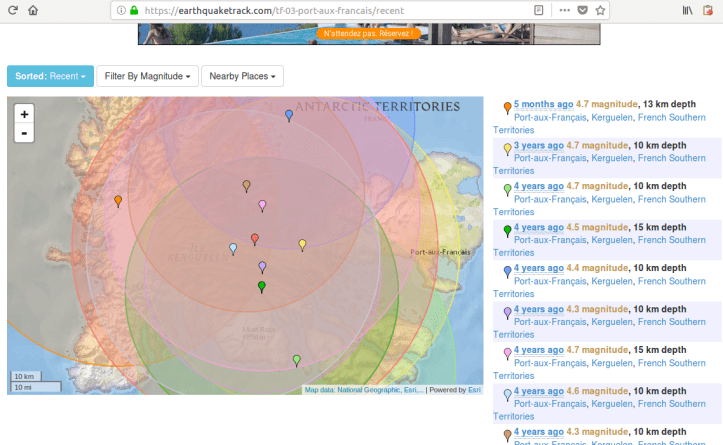Click the 'N'attendez pas. Réservez !' ad button
Viewport: 723px width, 445px height.
[369, 33]
